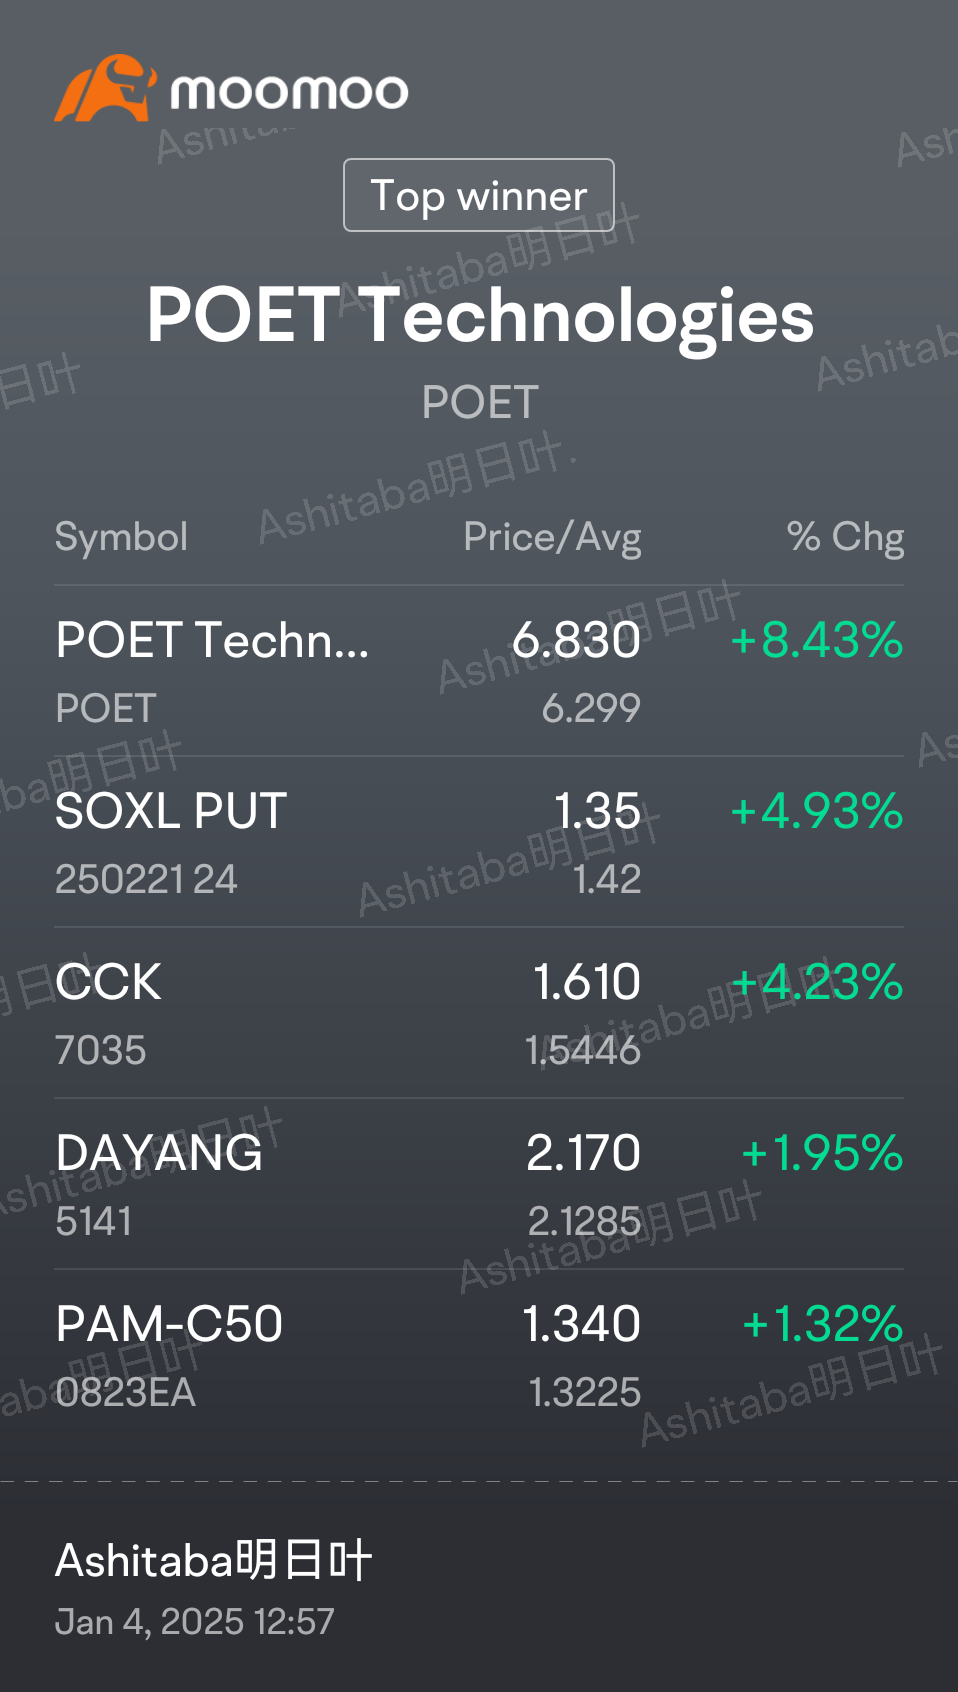Click the moomoo bull logo icon
The image size is (958, 1692).
click(105, 88)
